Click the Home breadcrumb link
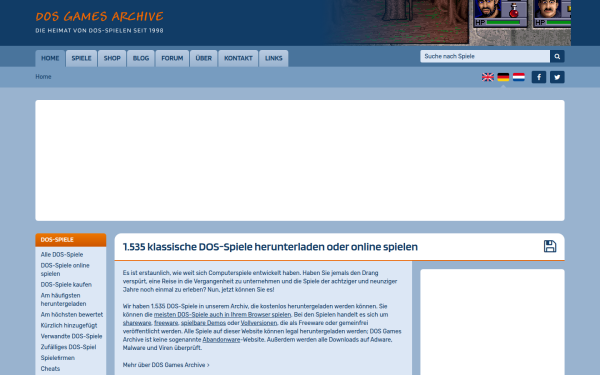The height and width of the screenshot is (375, 600). point(43,77)
